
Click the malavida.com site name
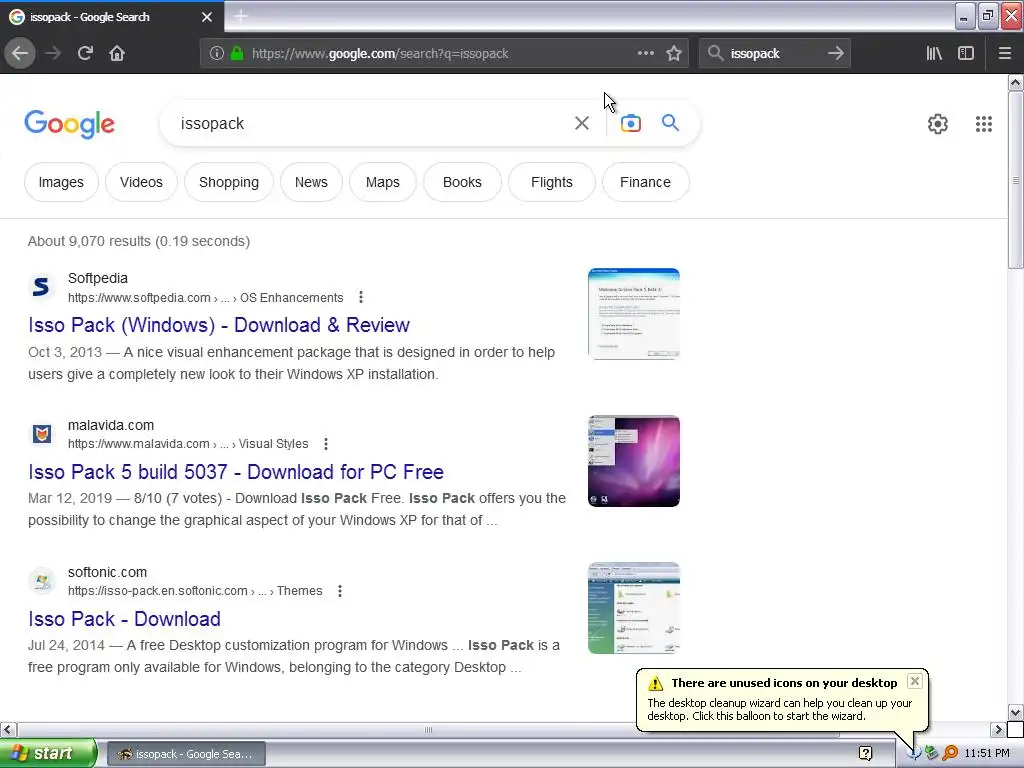pos(111,425)
